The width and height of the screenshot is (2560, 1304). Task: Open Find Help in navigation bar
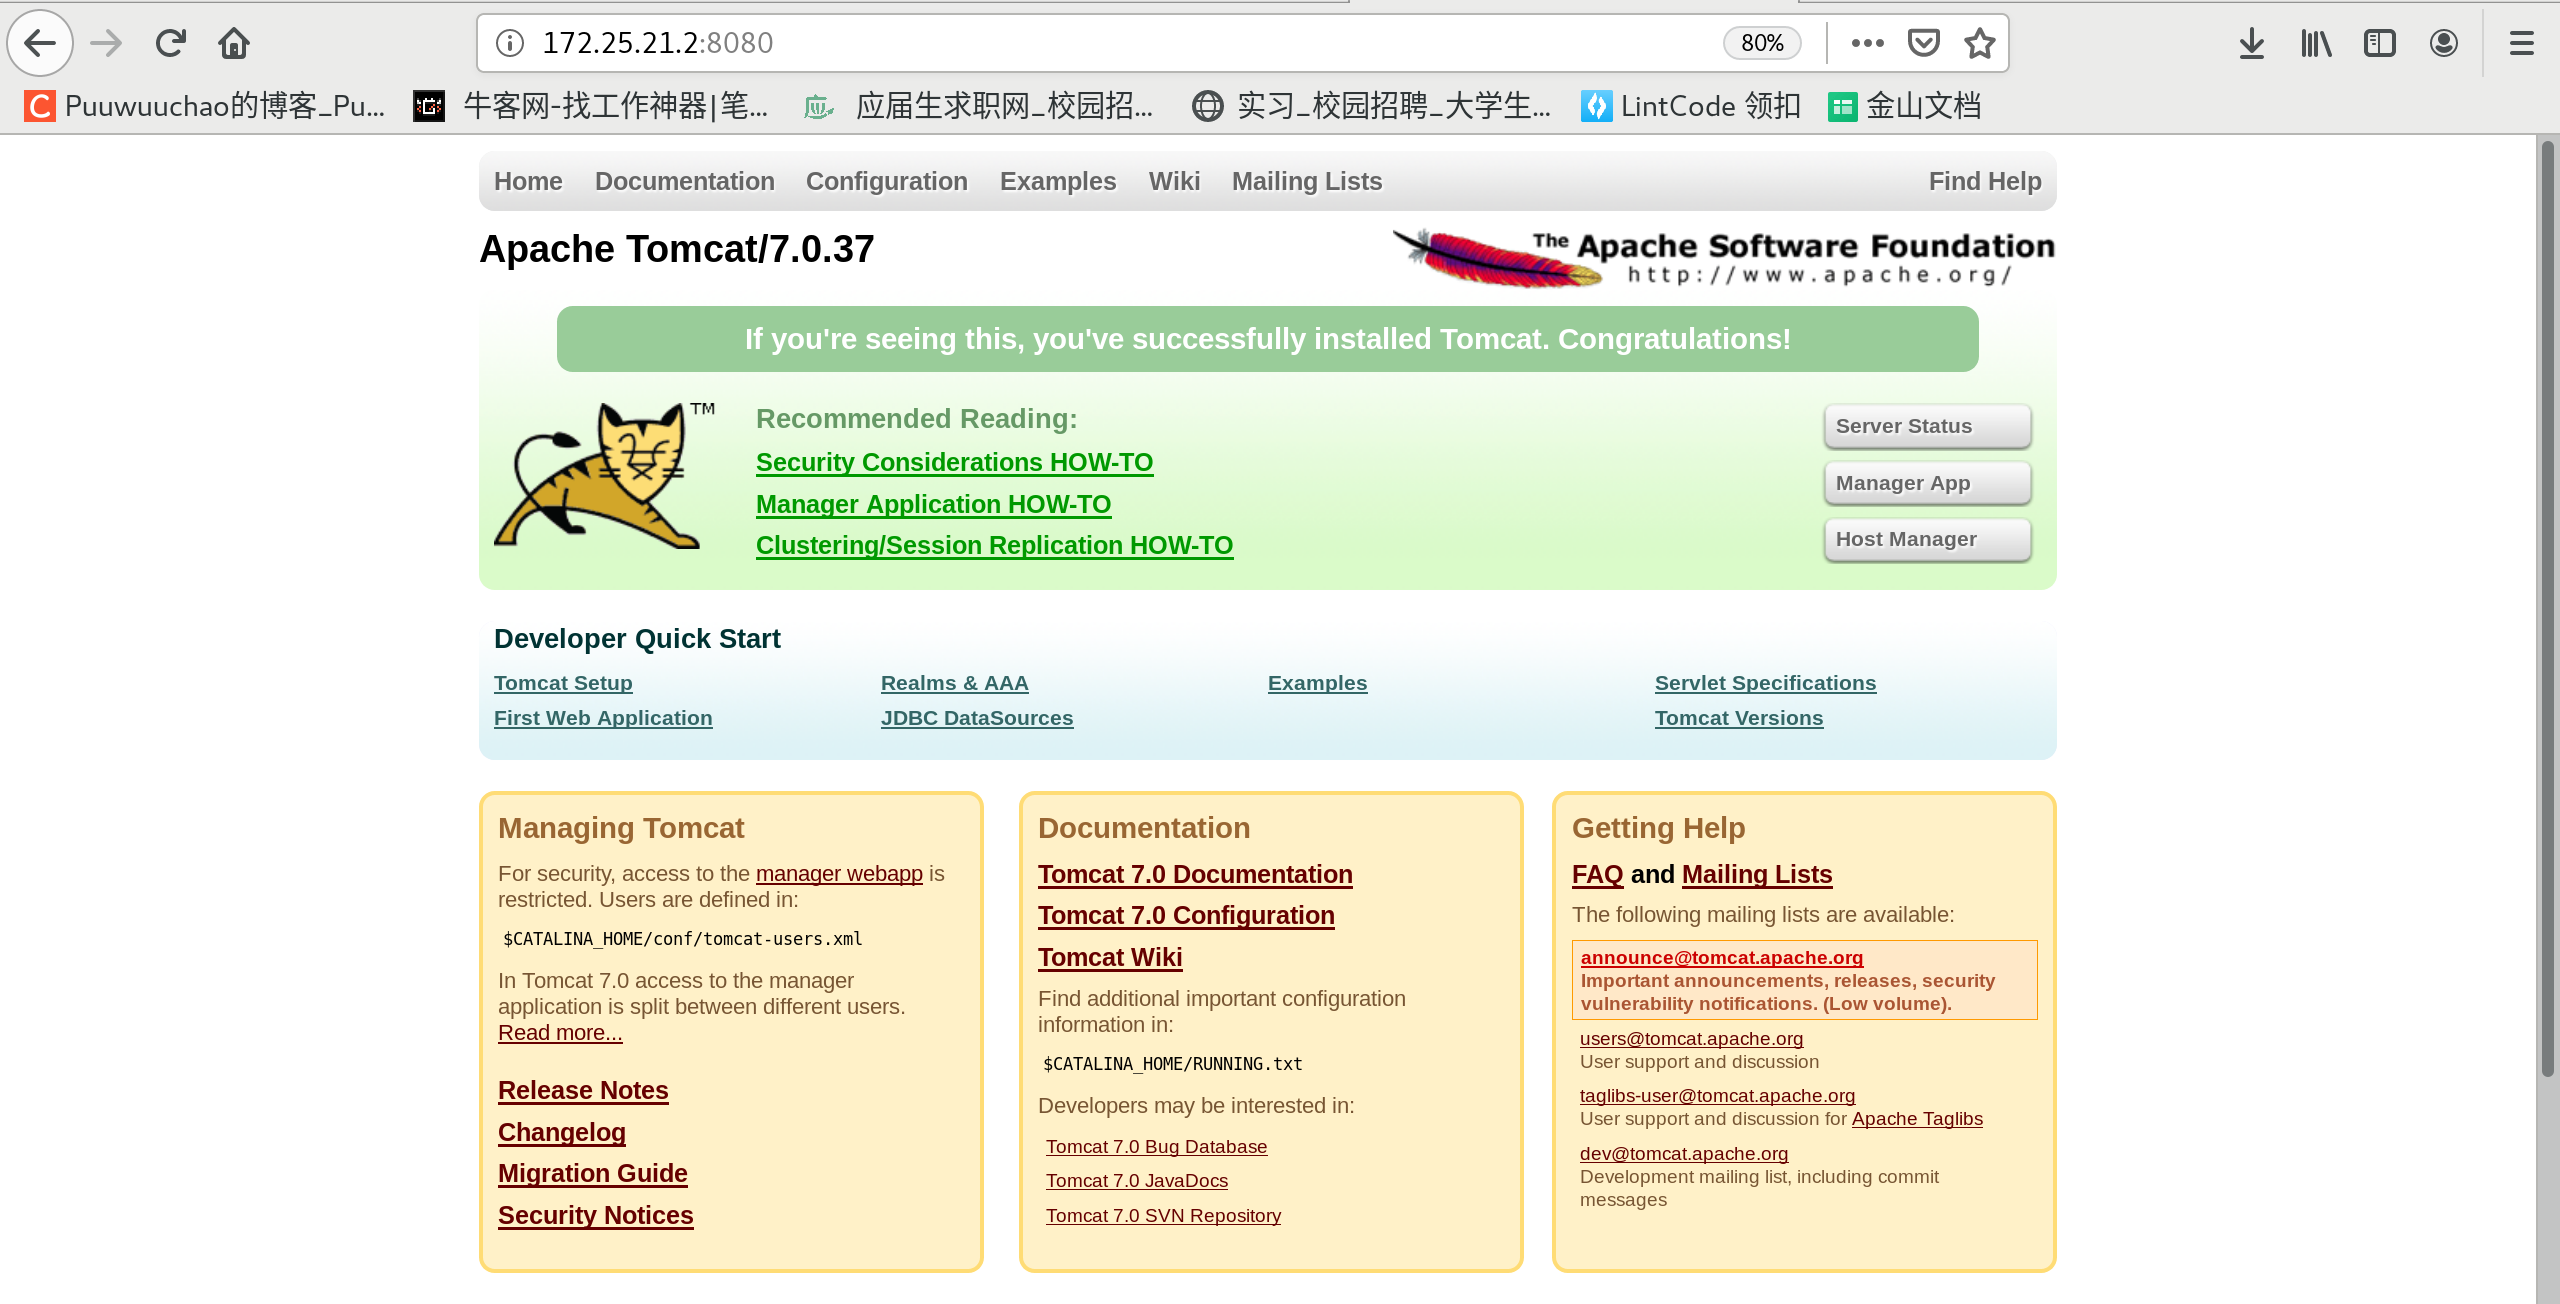click(x=1985, y=181)
